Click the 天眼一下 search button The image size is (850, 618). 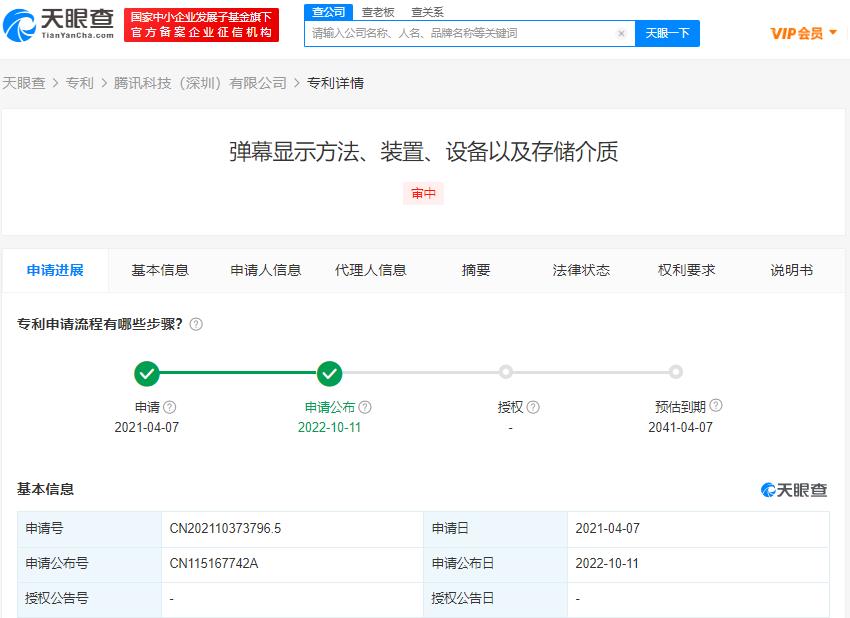click(x=667, y=33)
